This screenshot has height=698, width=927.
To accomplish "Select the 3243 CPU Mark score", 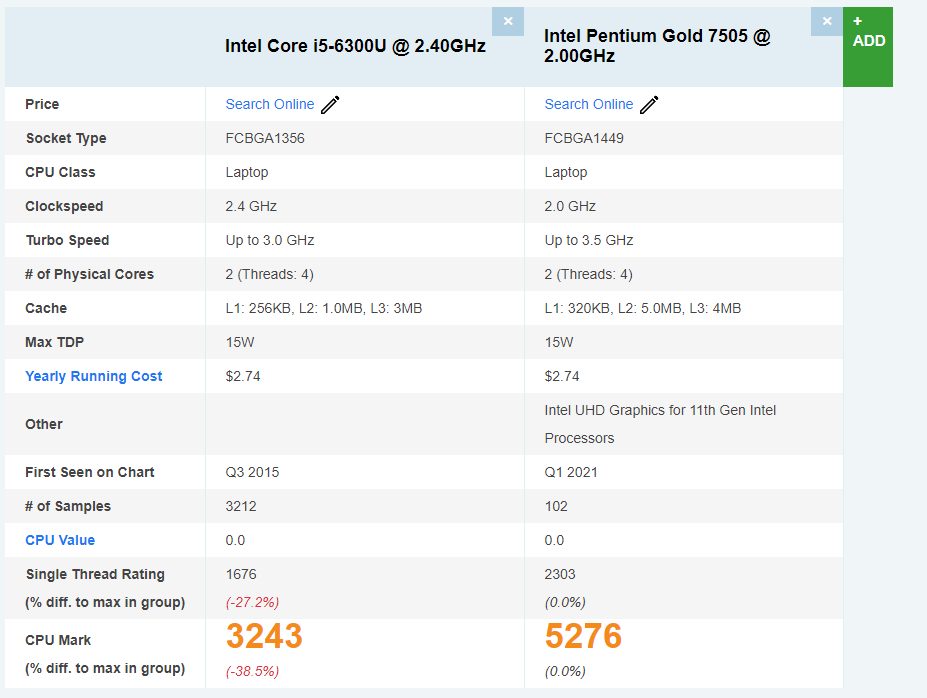I will coord(264,636).
